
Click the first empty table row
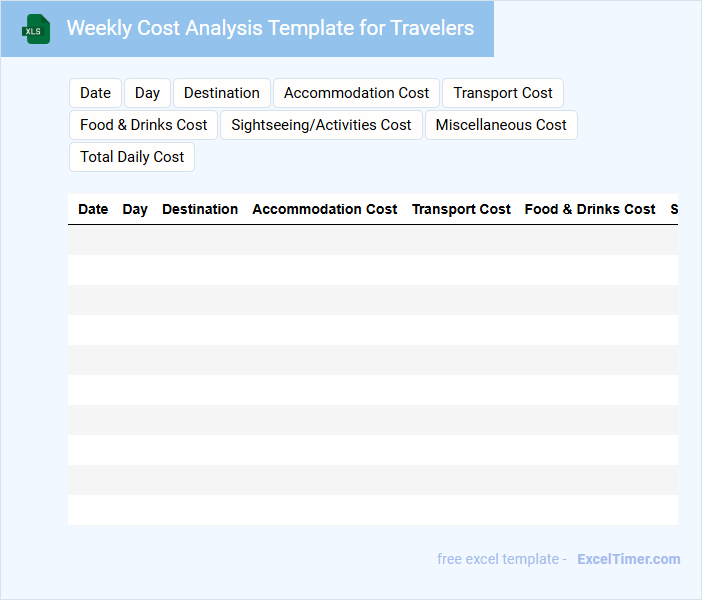372,240
